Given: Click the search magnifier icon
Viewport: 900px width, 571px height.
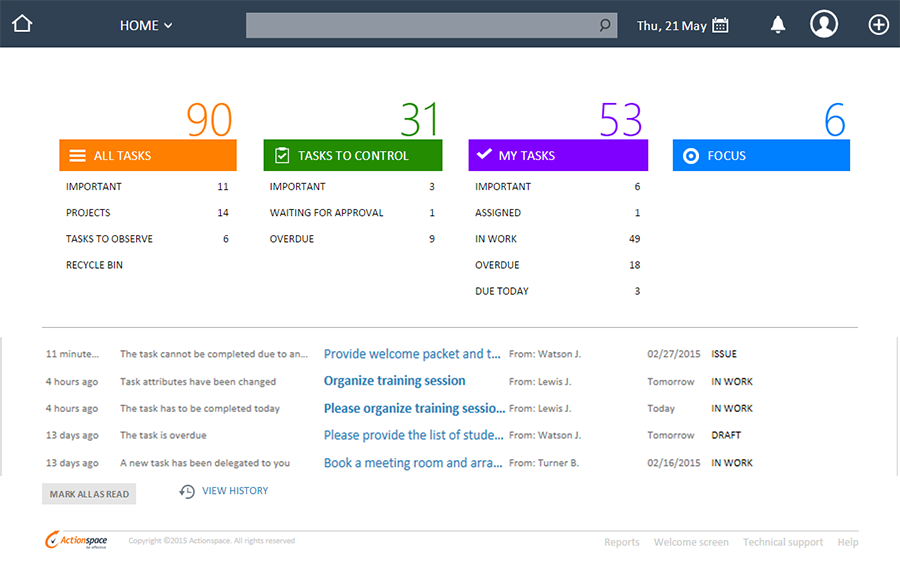Looking at the screenshot, I should coord(605,26).
